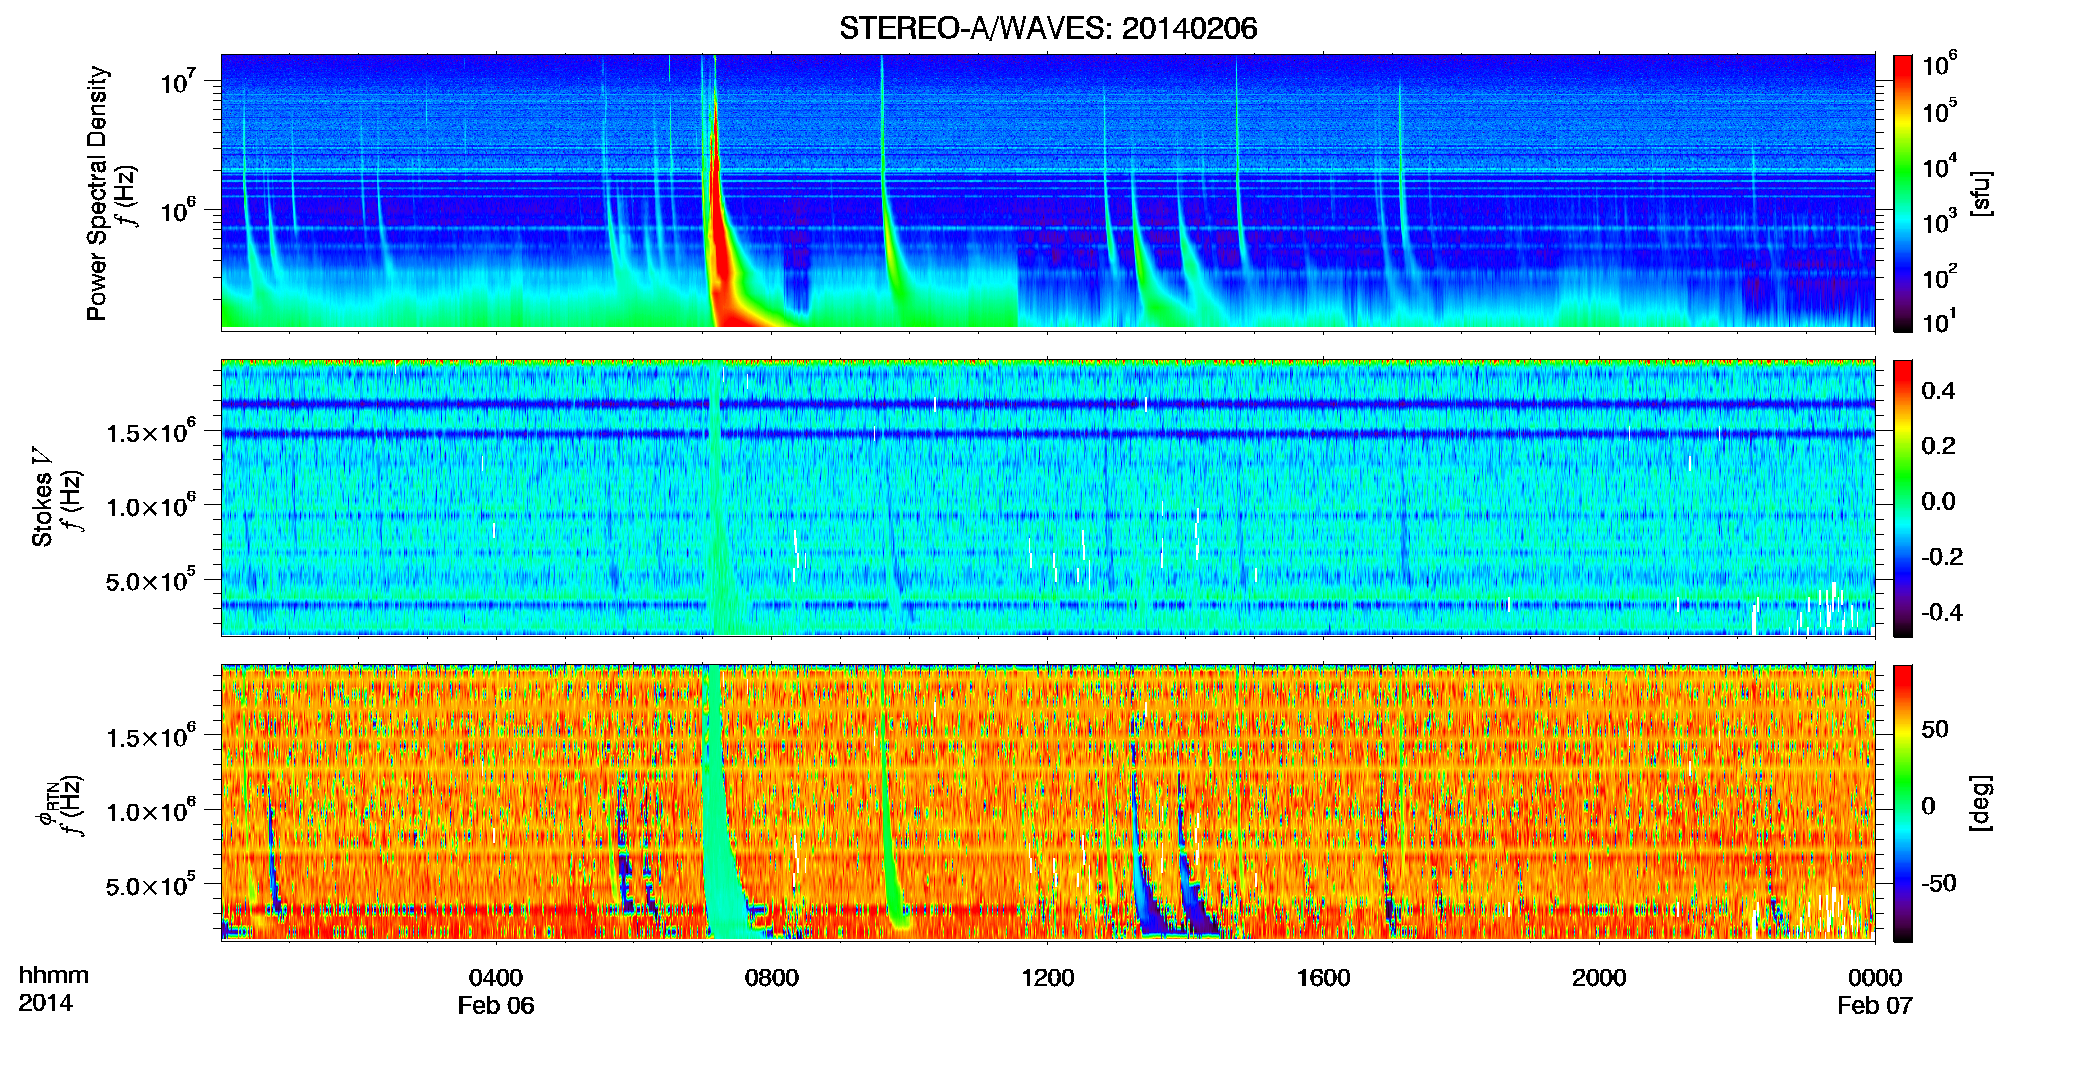Click the 0.0 label on Stokes color bar
Image resolution: width=2096 pixels, height=1080 pixels.
coord(1938,501)
